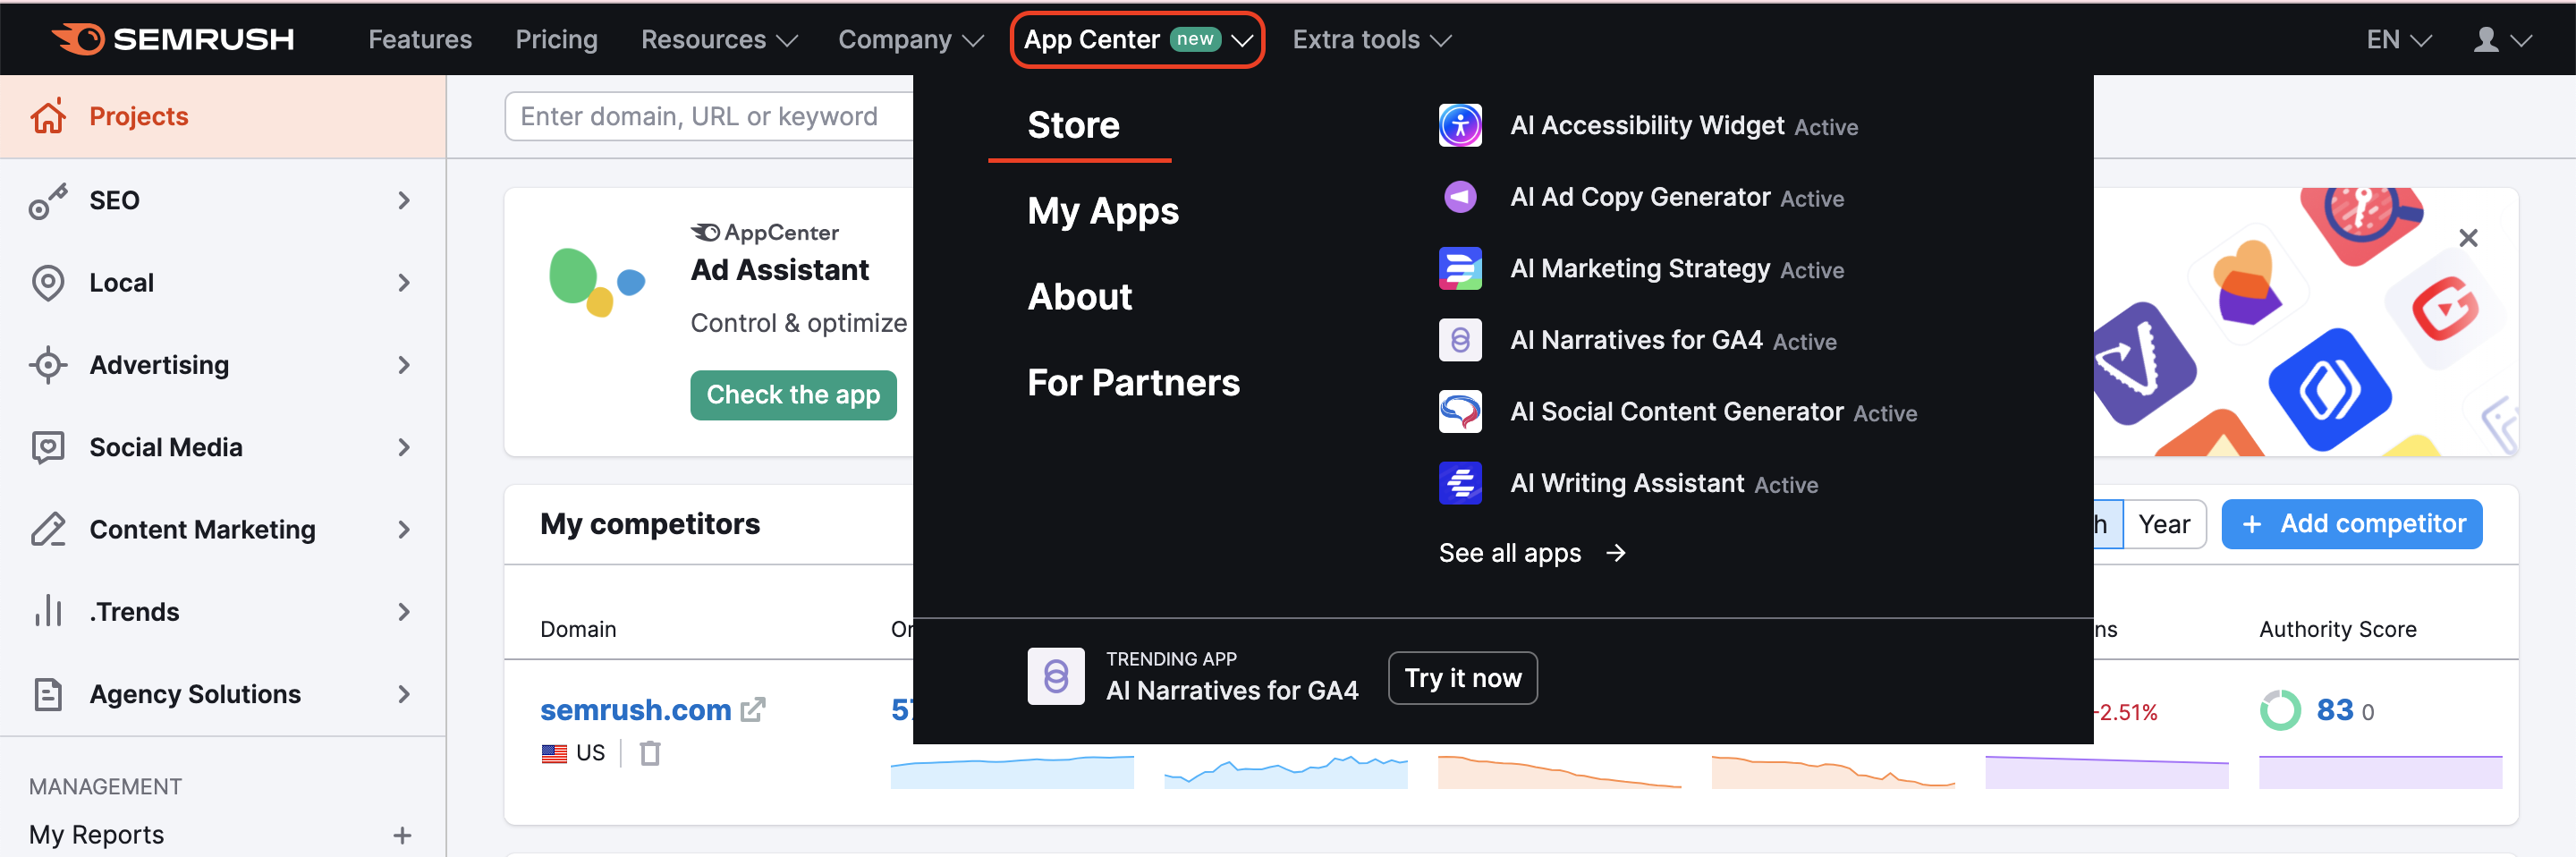Open the Pricing menu item
The width and height of the screenshot is (2576, 857).
[556, 40]
